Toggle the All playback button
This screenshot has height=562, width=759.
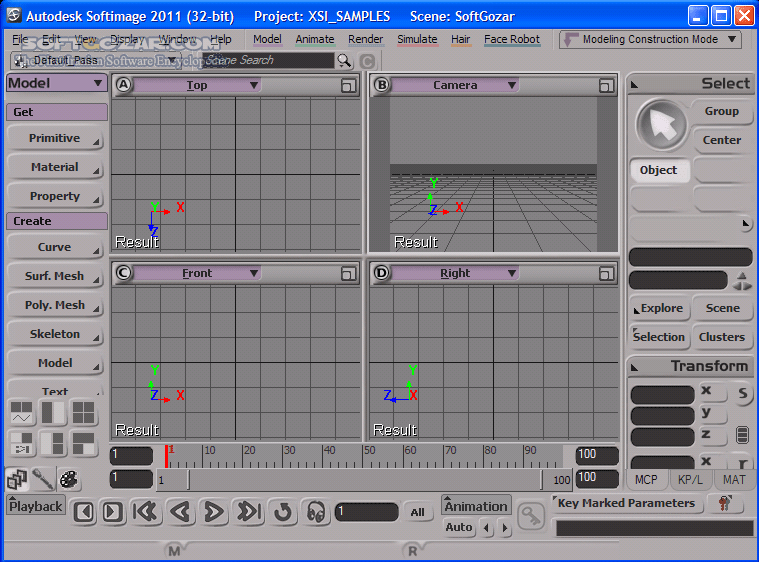click(x=417, y=512)
